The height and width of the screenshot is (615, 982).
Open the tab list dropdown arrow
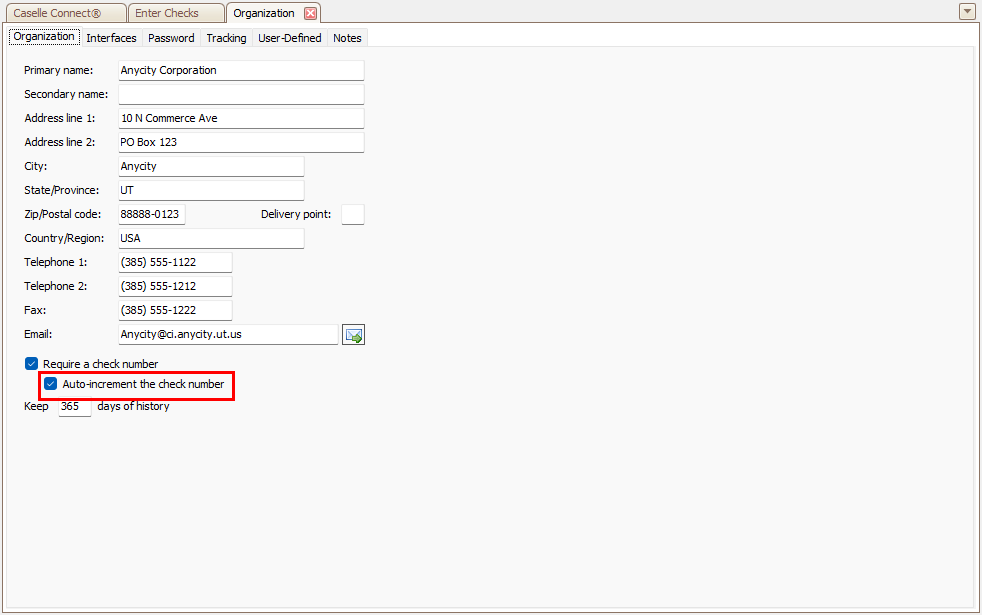(966, 12)
